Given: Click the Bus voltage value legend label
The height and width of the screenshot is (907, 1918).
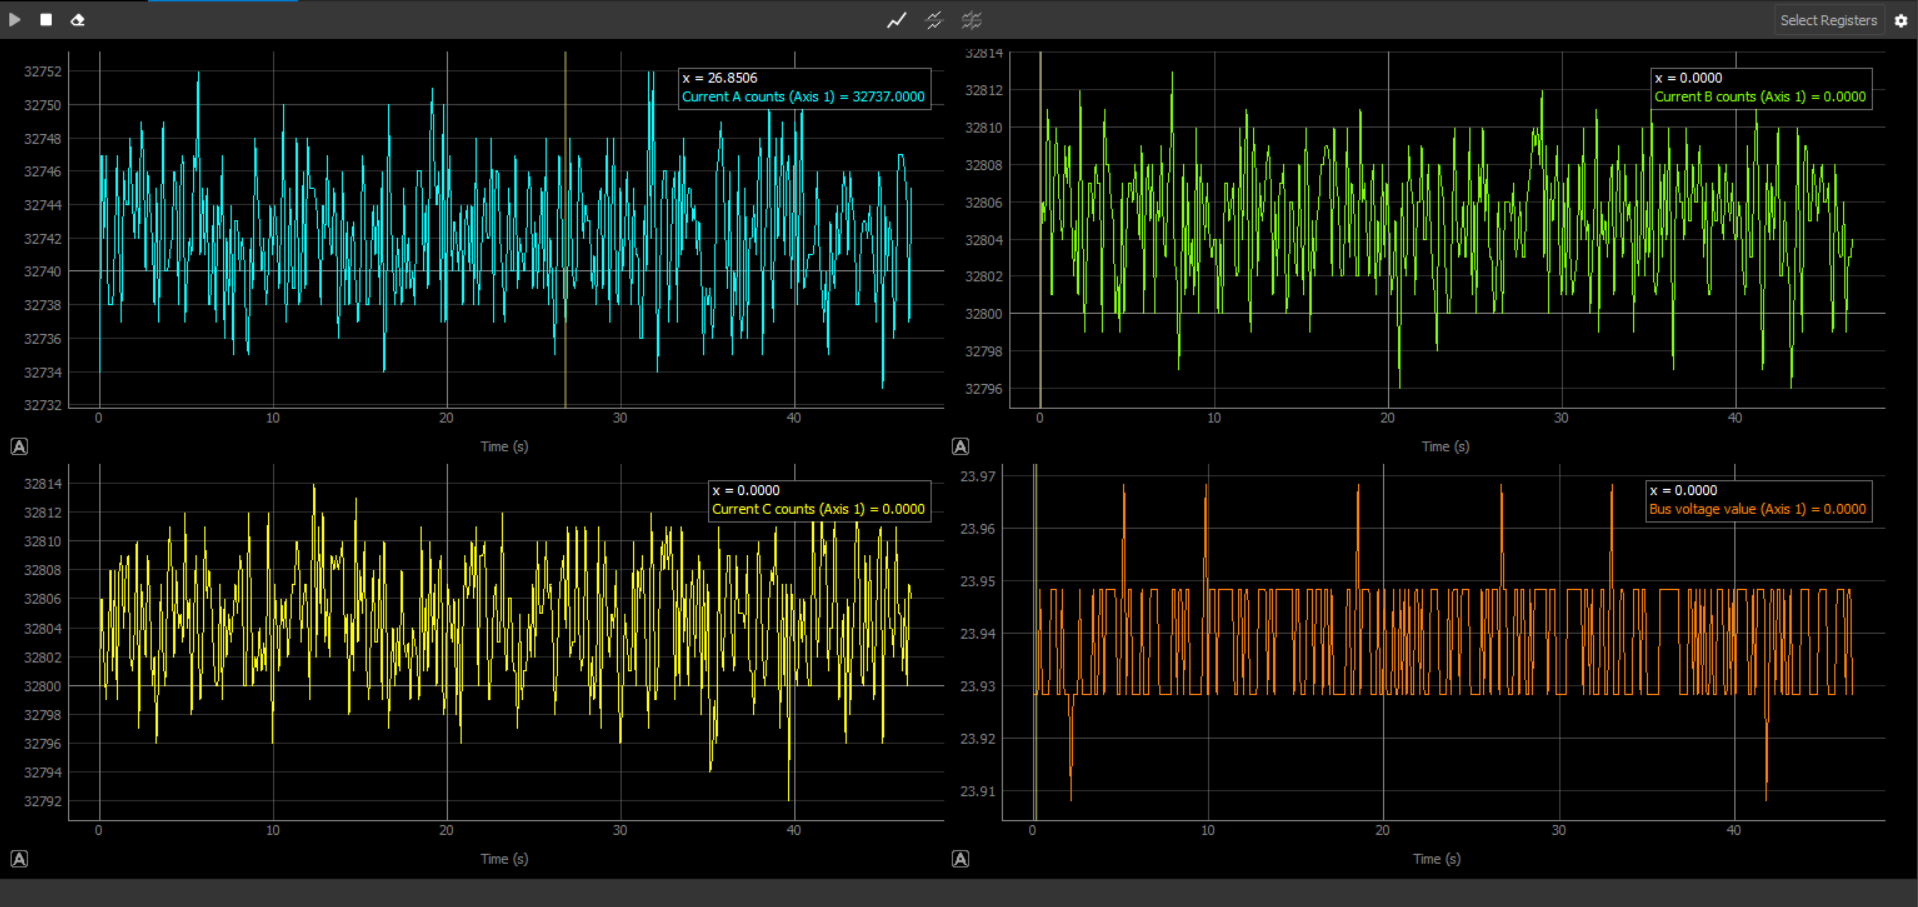Looking at the screenshot, I should tap(1756, 509).
